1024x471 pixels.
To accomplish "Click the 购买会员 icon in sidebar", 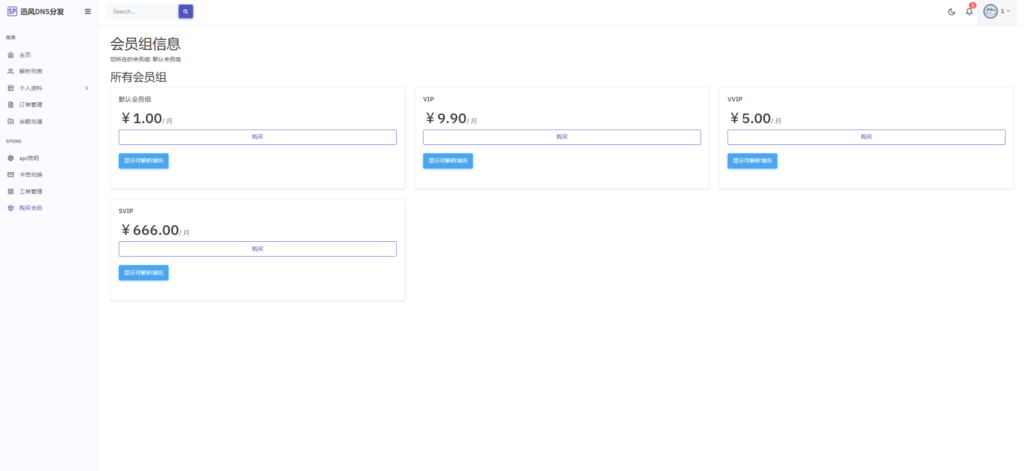I will tap(11, 208).
